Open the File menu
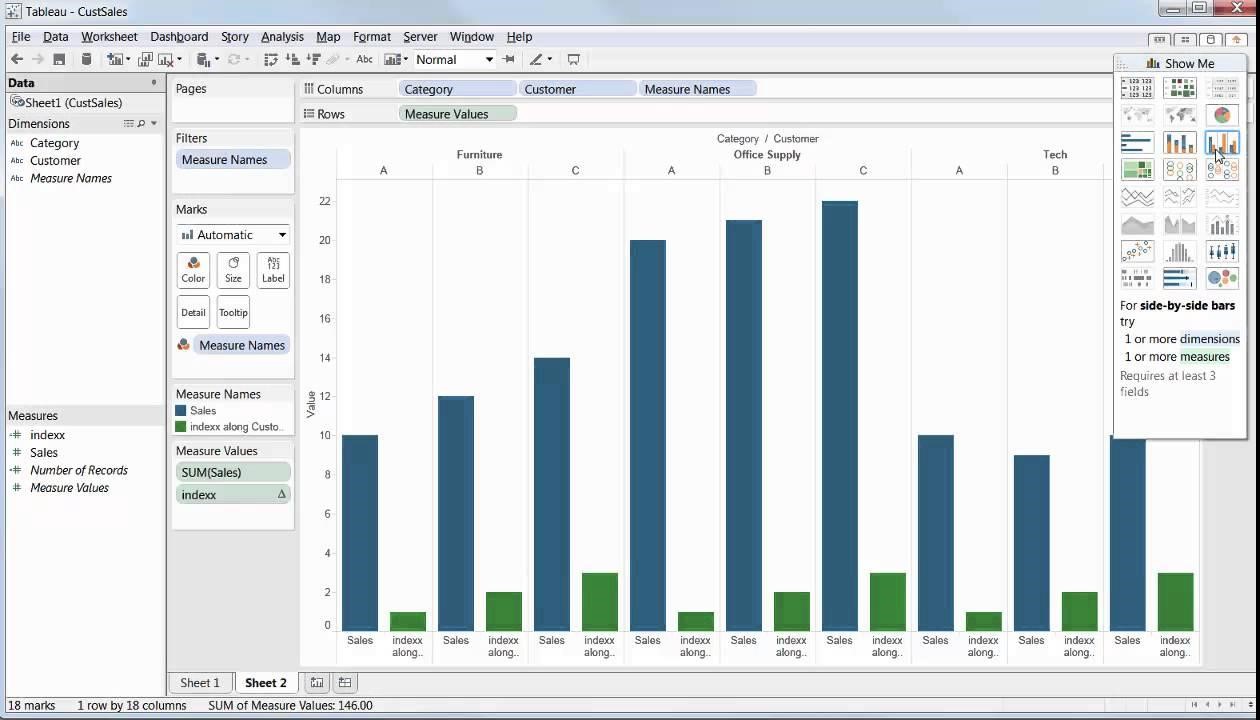1260x720 pixels. click(21, 37)
